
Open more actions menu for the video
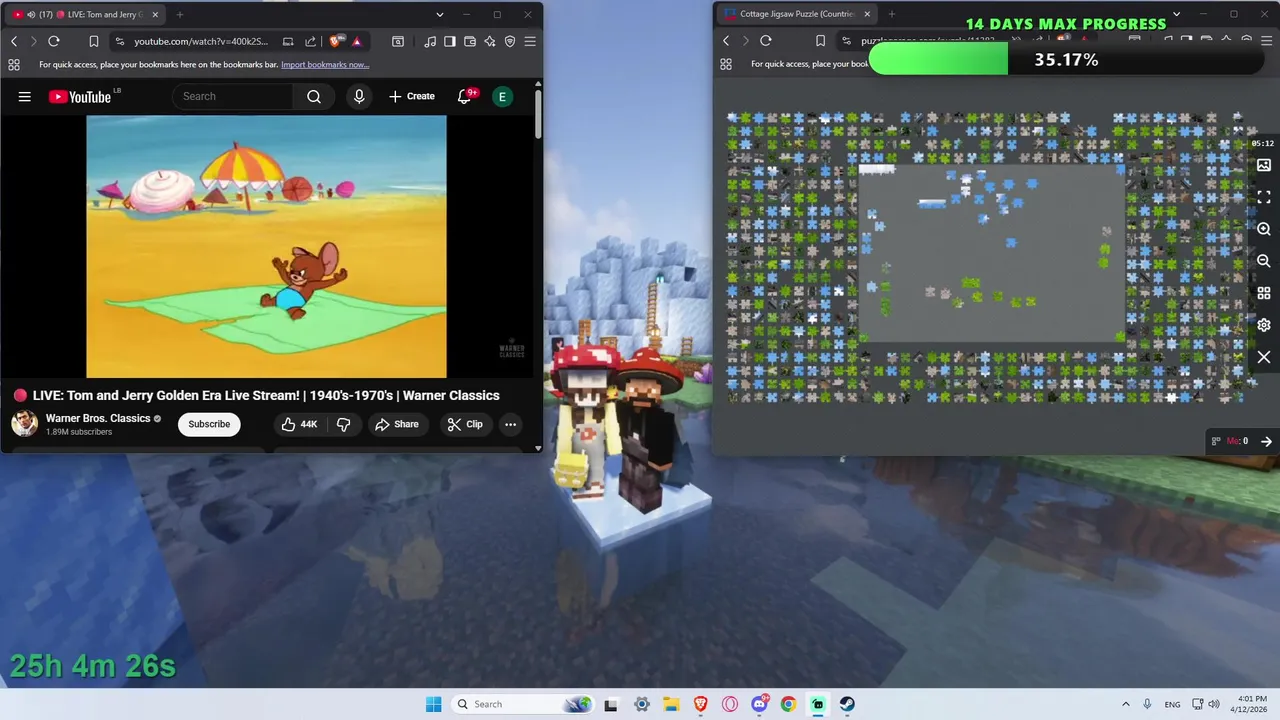(x=510, y=424)
